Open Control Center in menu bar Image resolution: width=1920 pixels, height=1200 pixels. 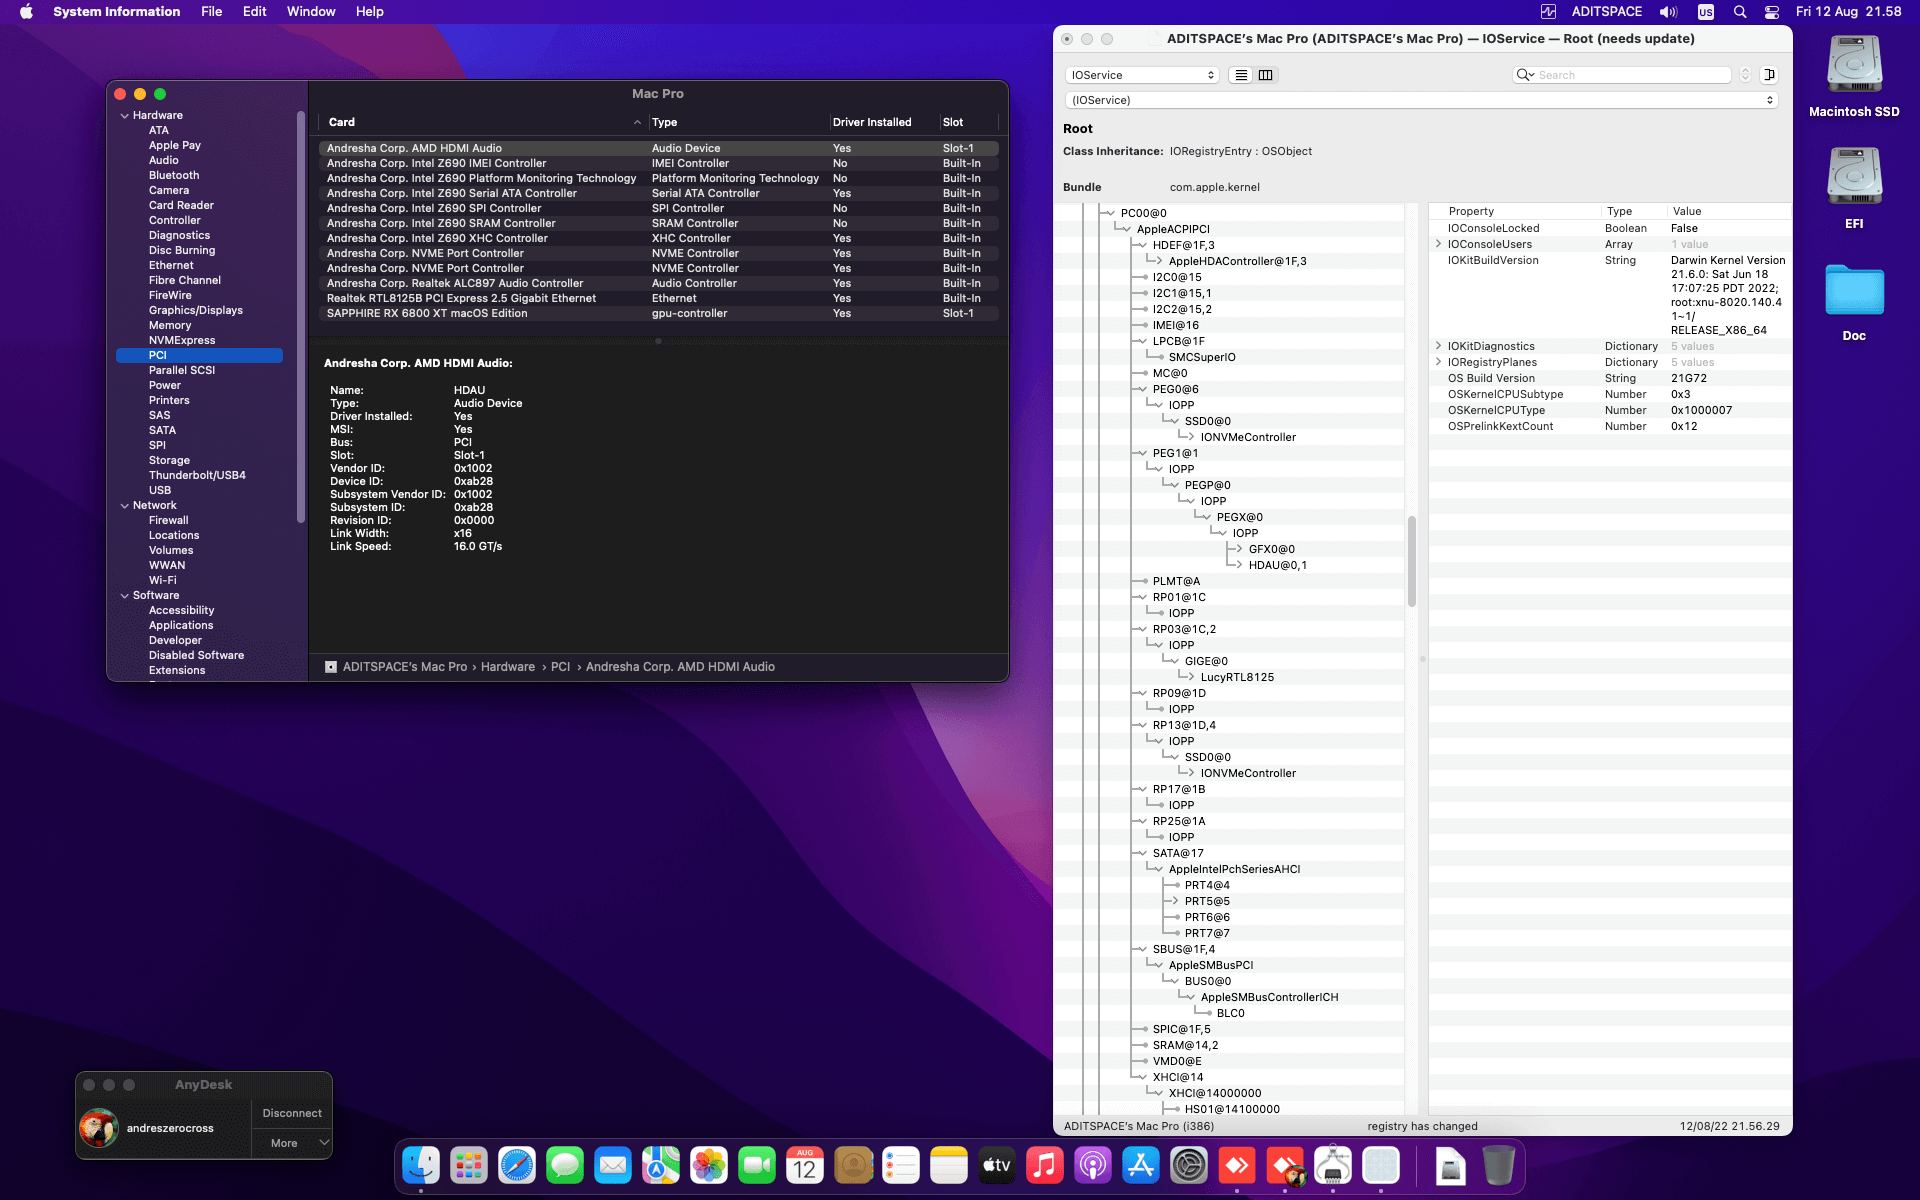click(x=1771, y=12)
